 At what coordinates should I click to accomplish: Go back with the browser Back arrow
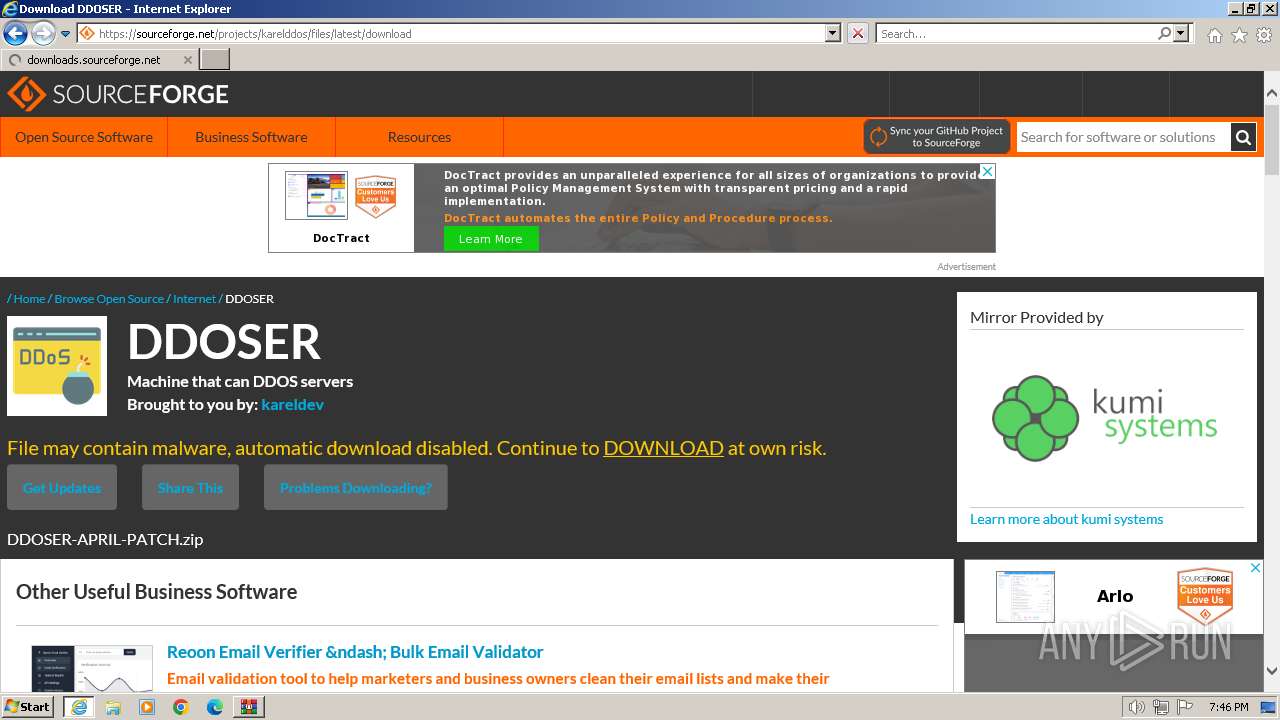click(15, 34)
